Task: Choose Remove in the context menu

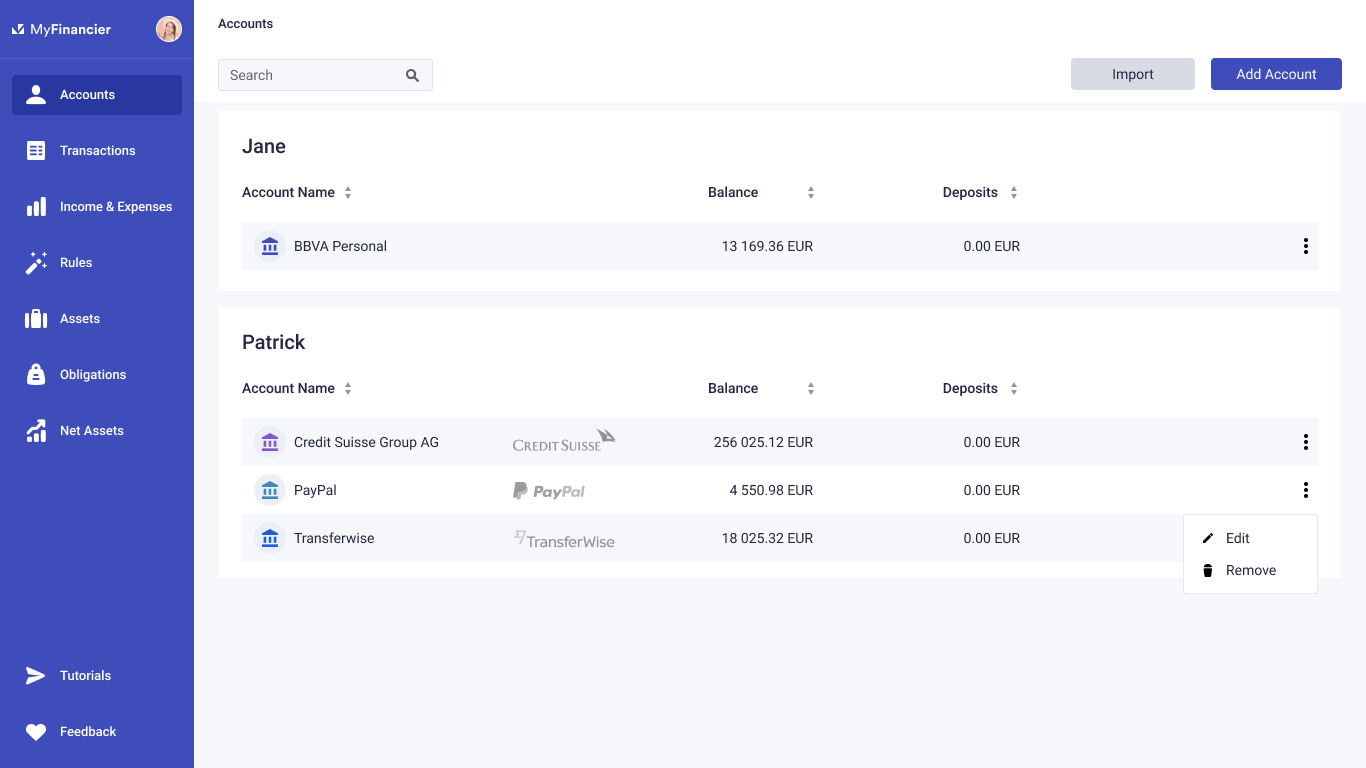Action: (1250, 570)
